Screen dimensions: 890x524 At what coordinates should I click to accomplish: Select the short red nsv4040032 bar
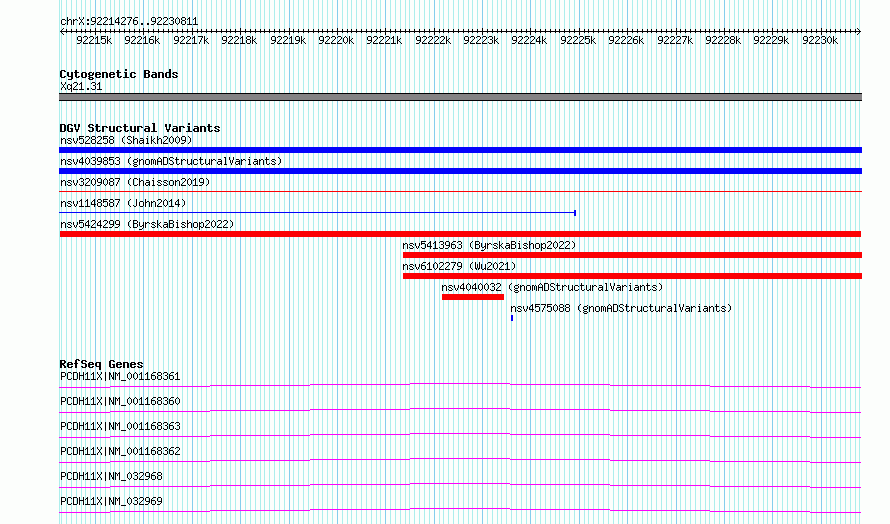click(473, 297)
